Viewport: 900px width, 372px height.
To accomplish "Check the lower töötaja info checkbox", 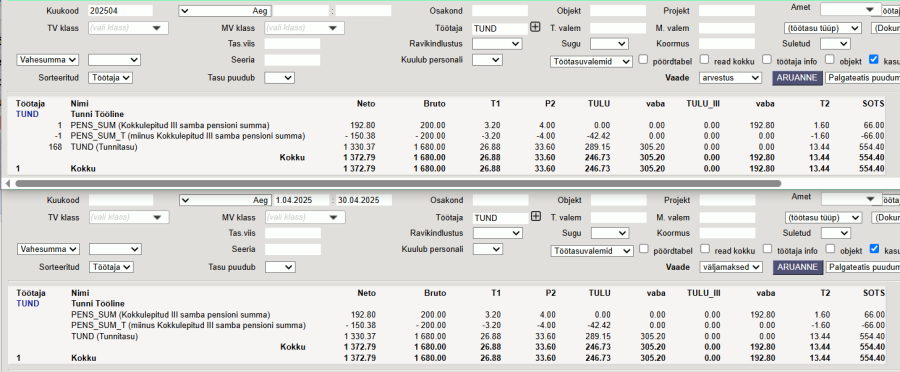I will click(767, 249).
